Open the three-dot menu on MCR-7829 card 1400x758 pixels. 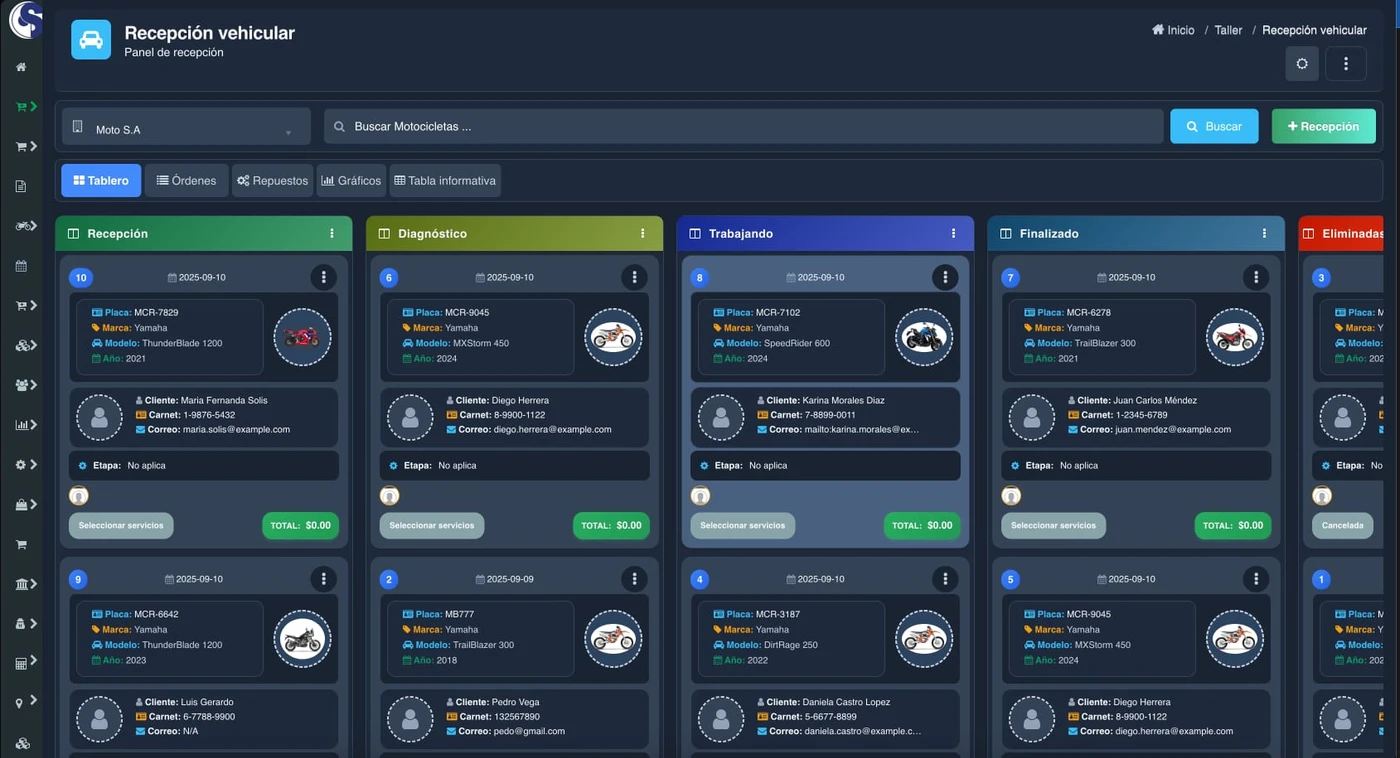(323, 277)
